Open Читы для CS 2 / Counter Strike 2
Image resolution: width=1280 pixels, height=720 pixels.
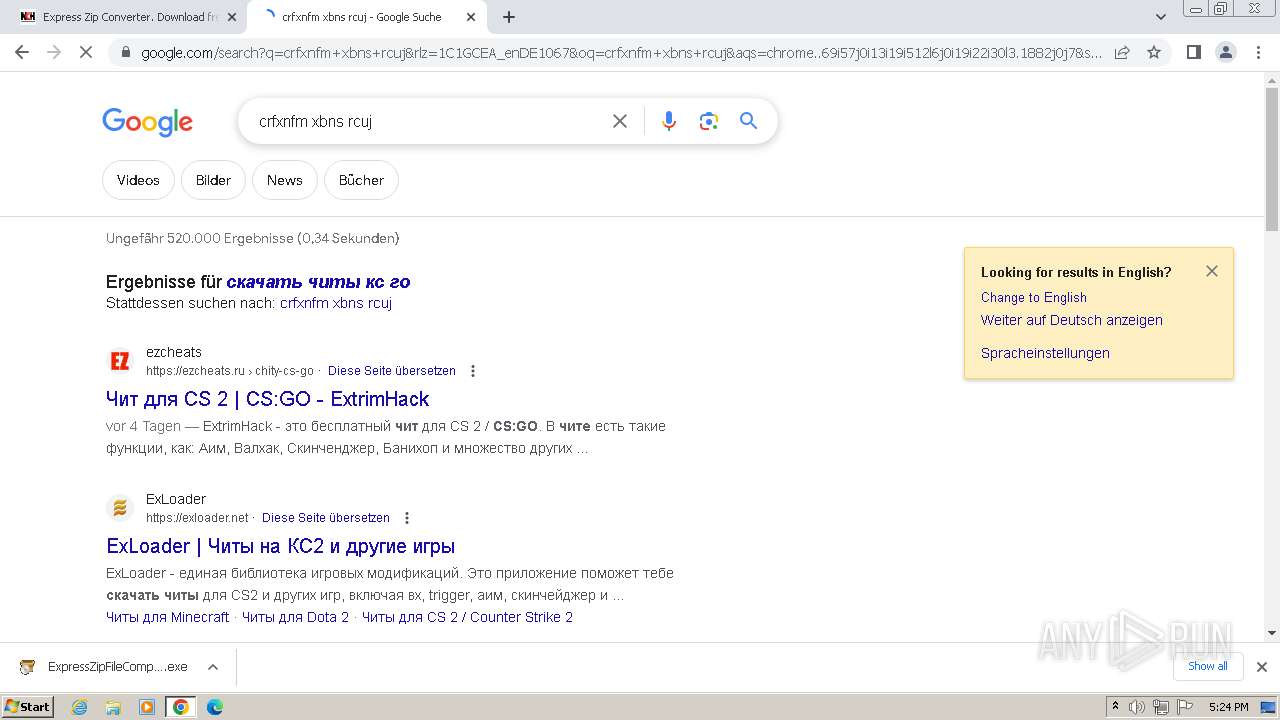pyautogui.click(x=468, y=617)
